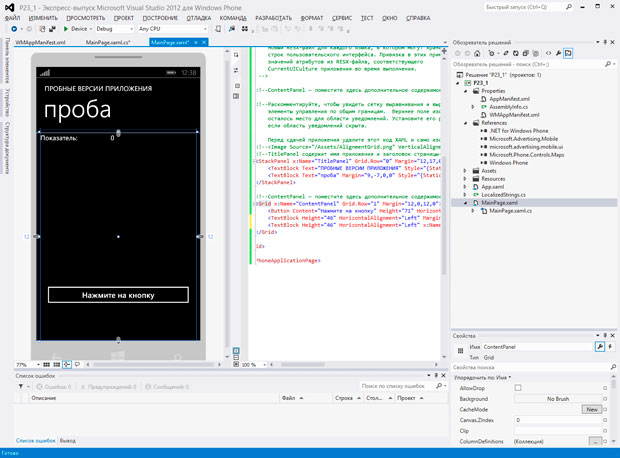Switch to the MainPage.xaml.cs tab
This screenshot has height=458, width=620.
[x=108, y=42]
